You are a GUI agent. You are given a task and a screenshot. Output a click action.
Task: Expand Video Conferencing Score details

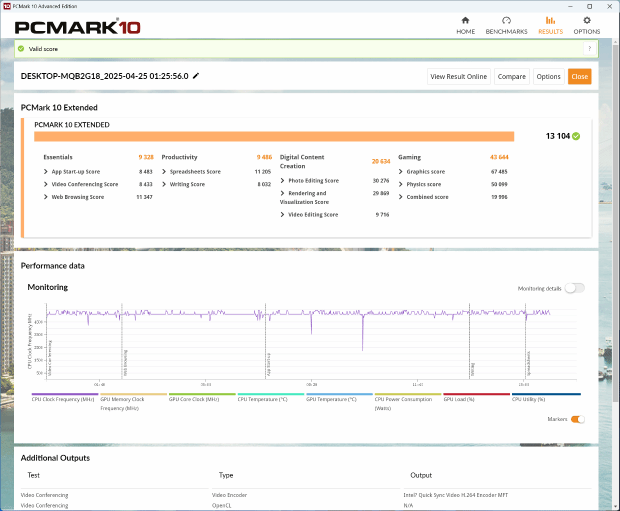coord(45,184)
